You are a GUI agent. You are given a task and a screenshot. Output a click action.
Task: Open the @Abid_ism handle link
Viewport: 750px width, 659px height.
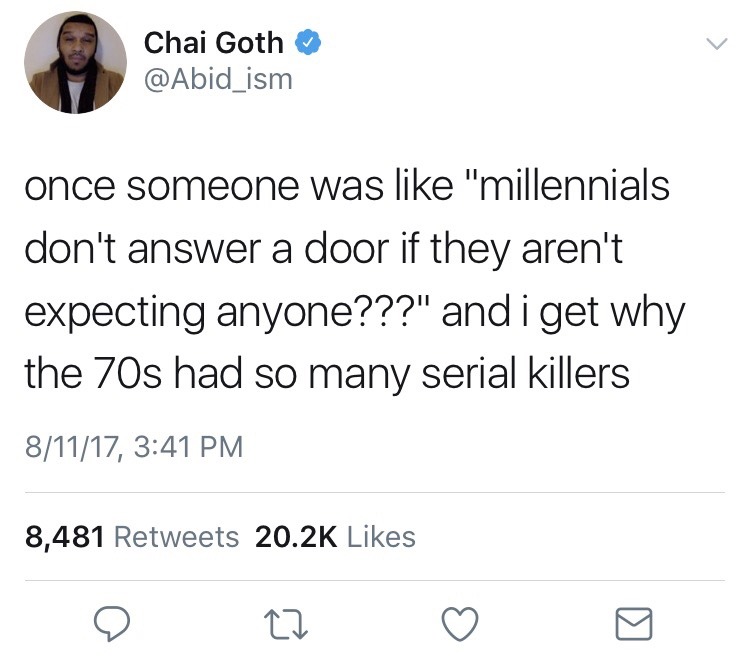[x=218, y=79]
